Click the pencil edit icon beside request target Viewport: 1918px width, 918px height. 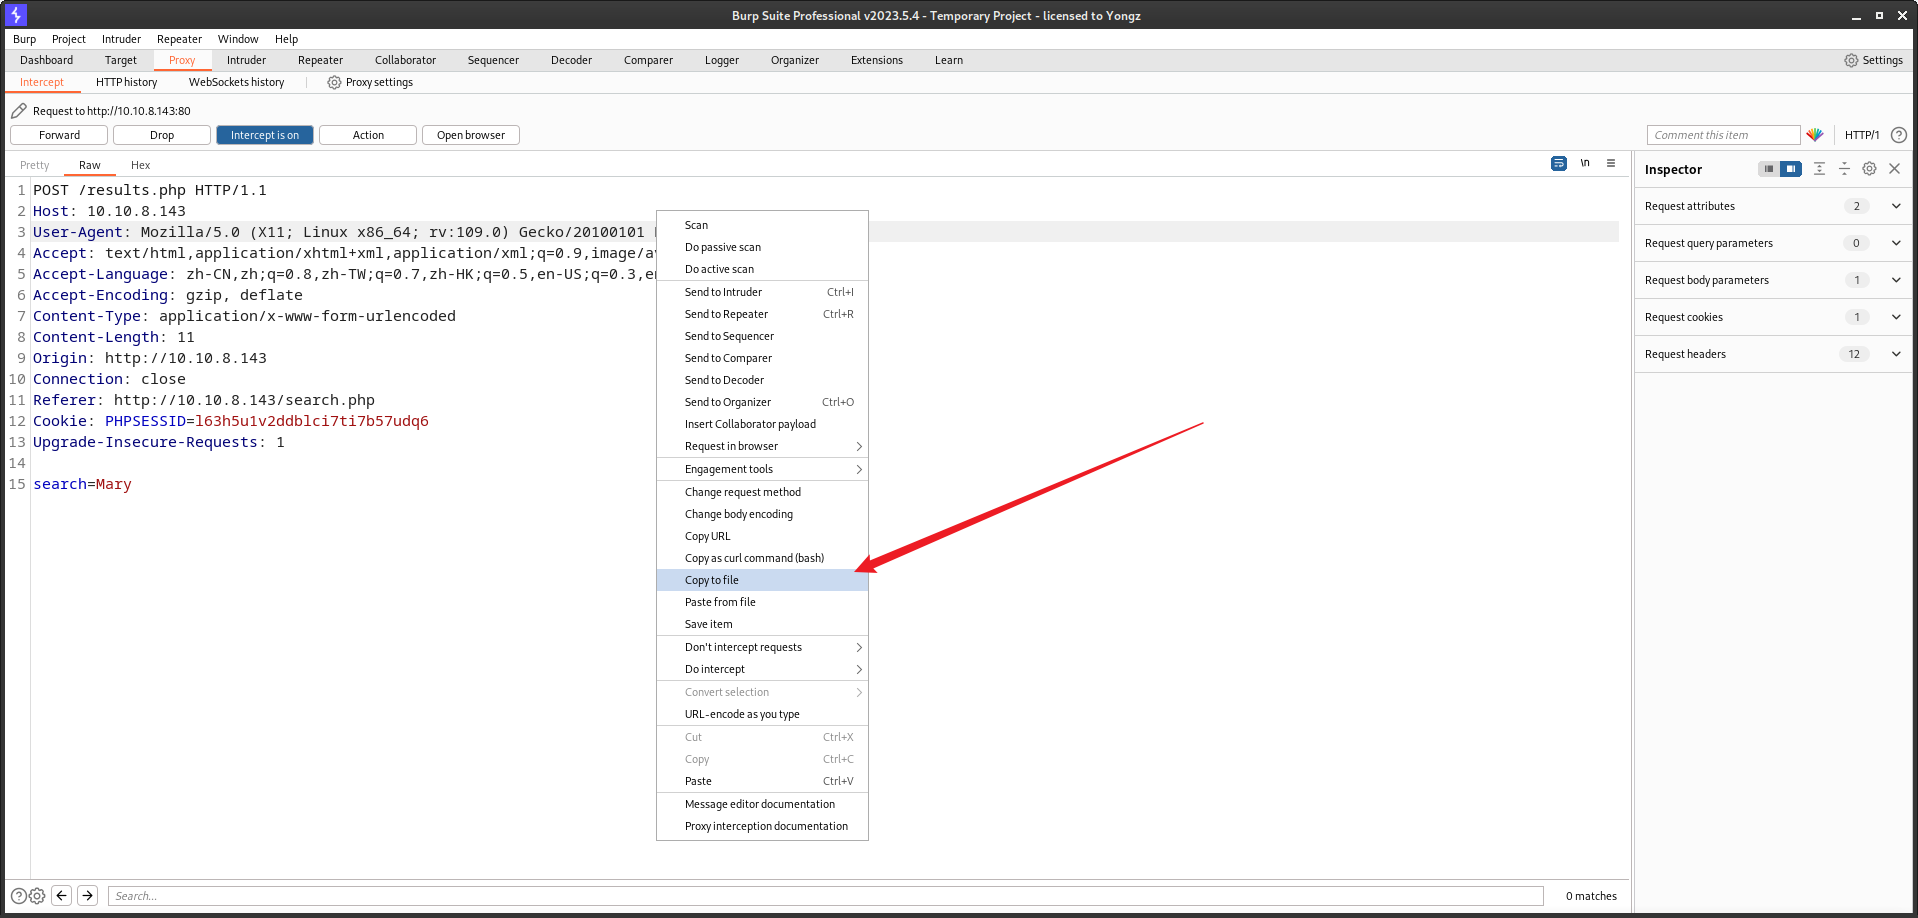click(19, 111)
